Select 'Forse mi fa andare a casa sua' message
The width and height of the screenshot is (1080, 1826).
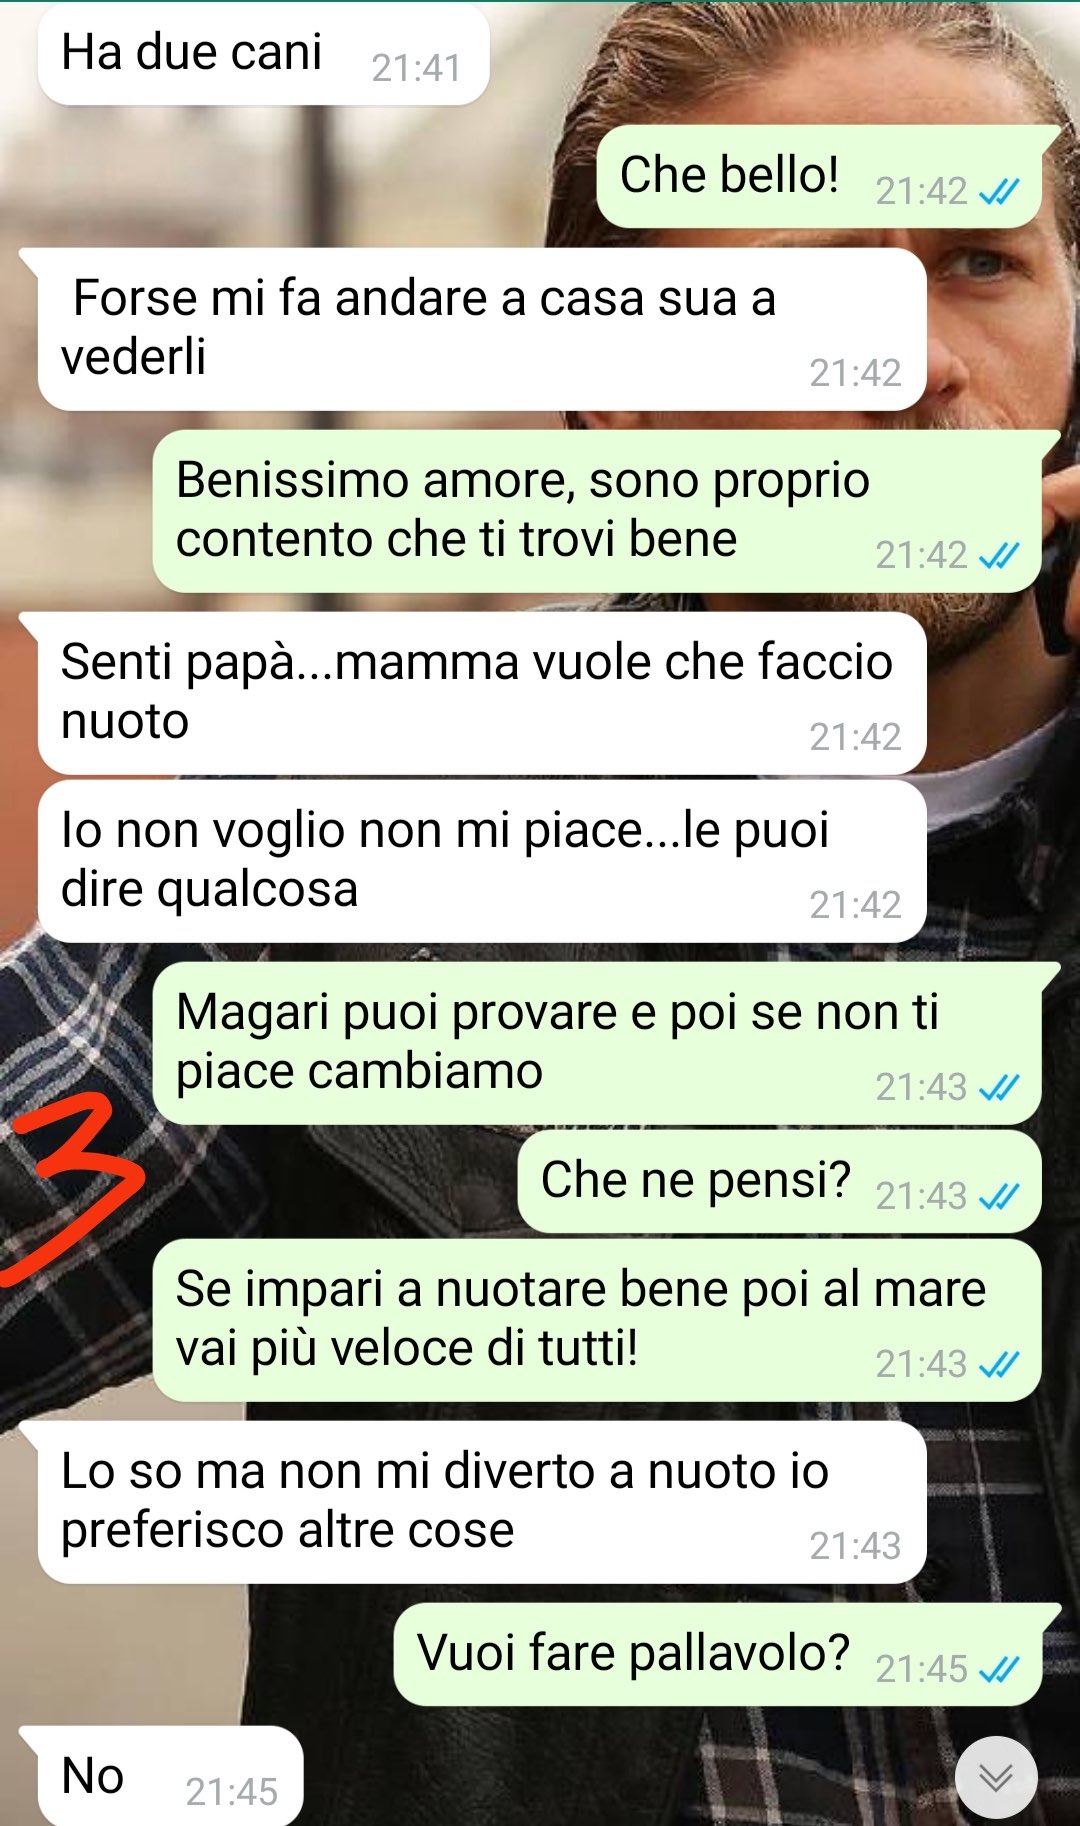click(x=482, y=329)
